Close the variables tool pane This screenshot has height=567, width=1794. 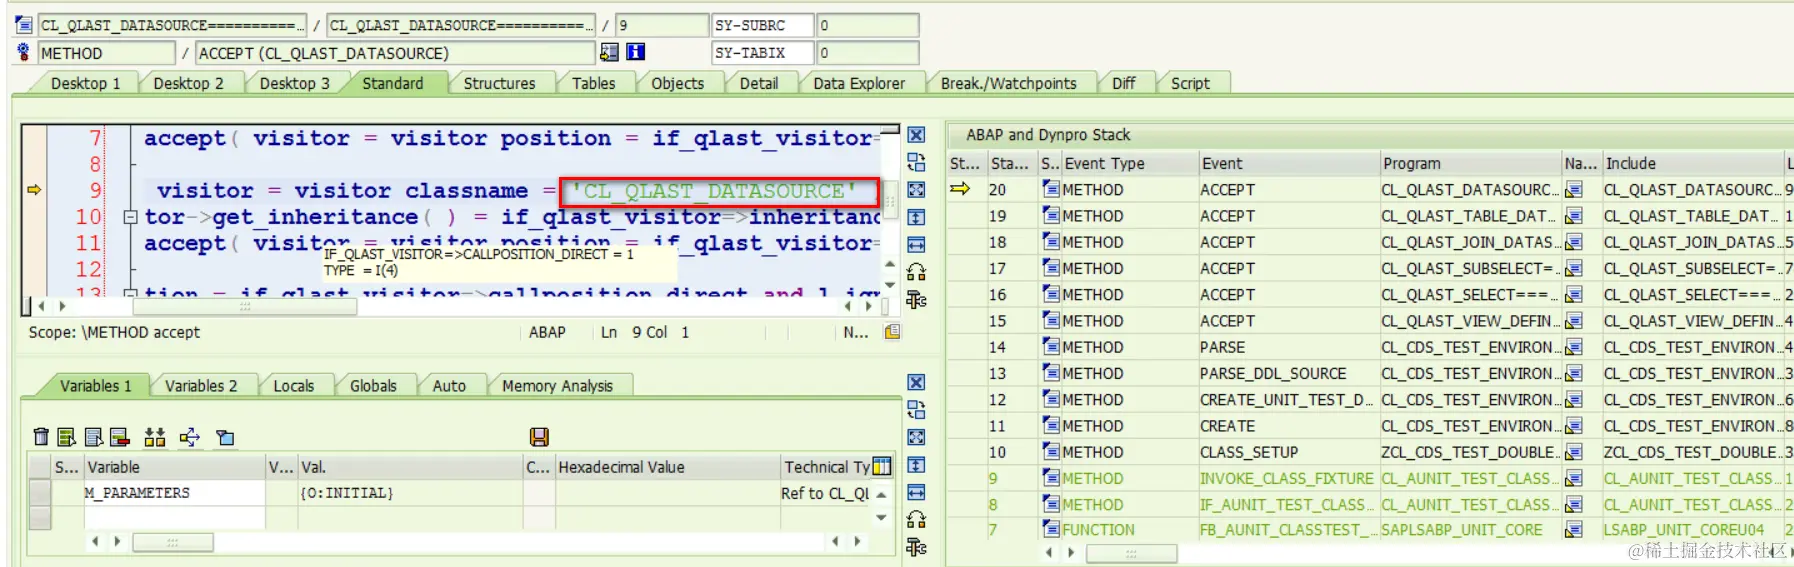916,383
